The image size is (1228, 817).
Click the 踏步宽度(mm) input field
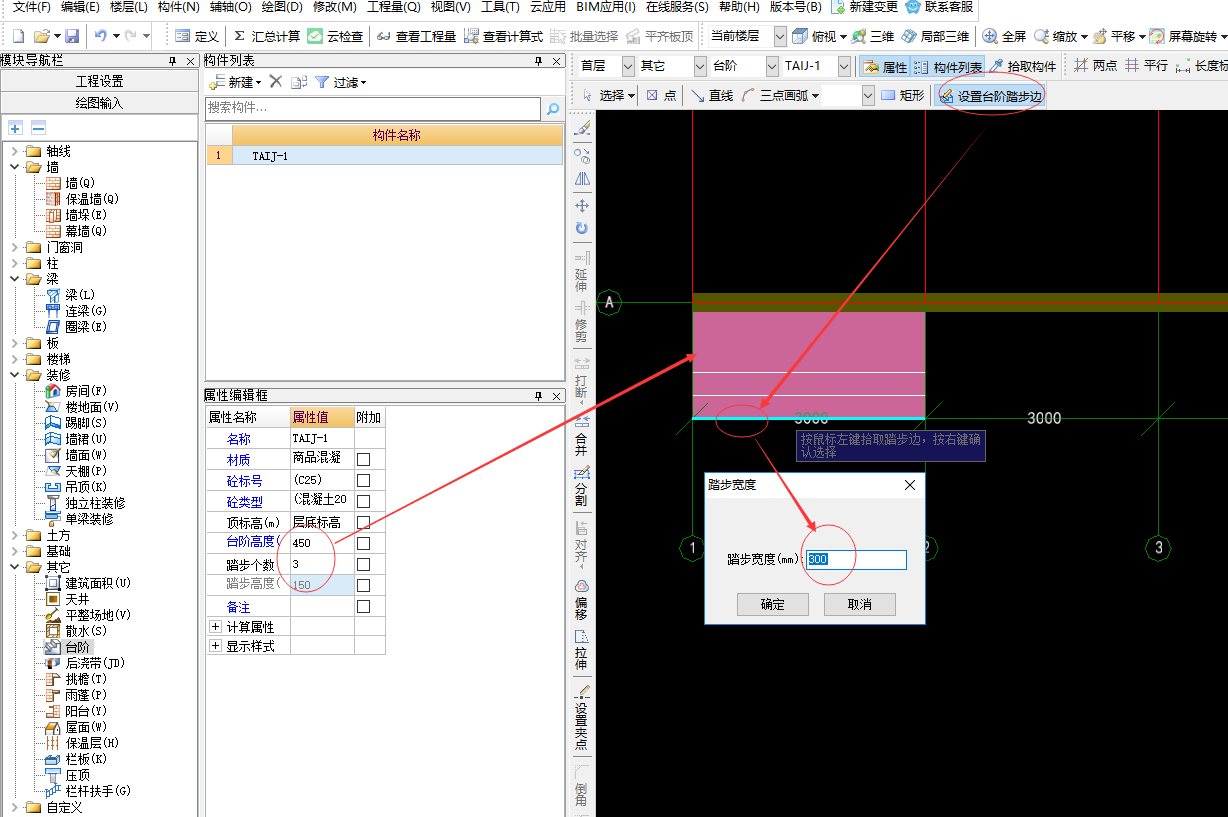coord(856,559)
